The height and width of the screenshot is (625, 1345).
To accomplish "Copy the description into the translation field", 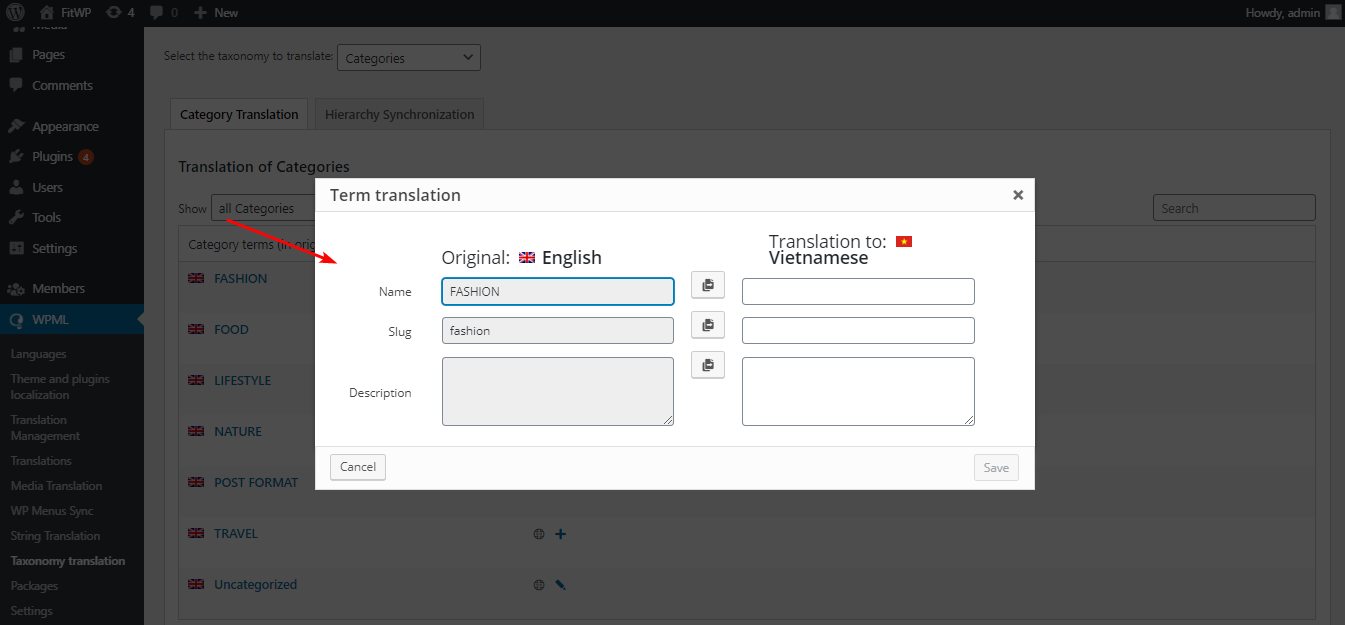I will pyautogui.click(x=707, y=364).
